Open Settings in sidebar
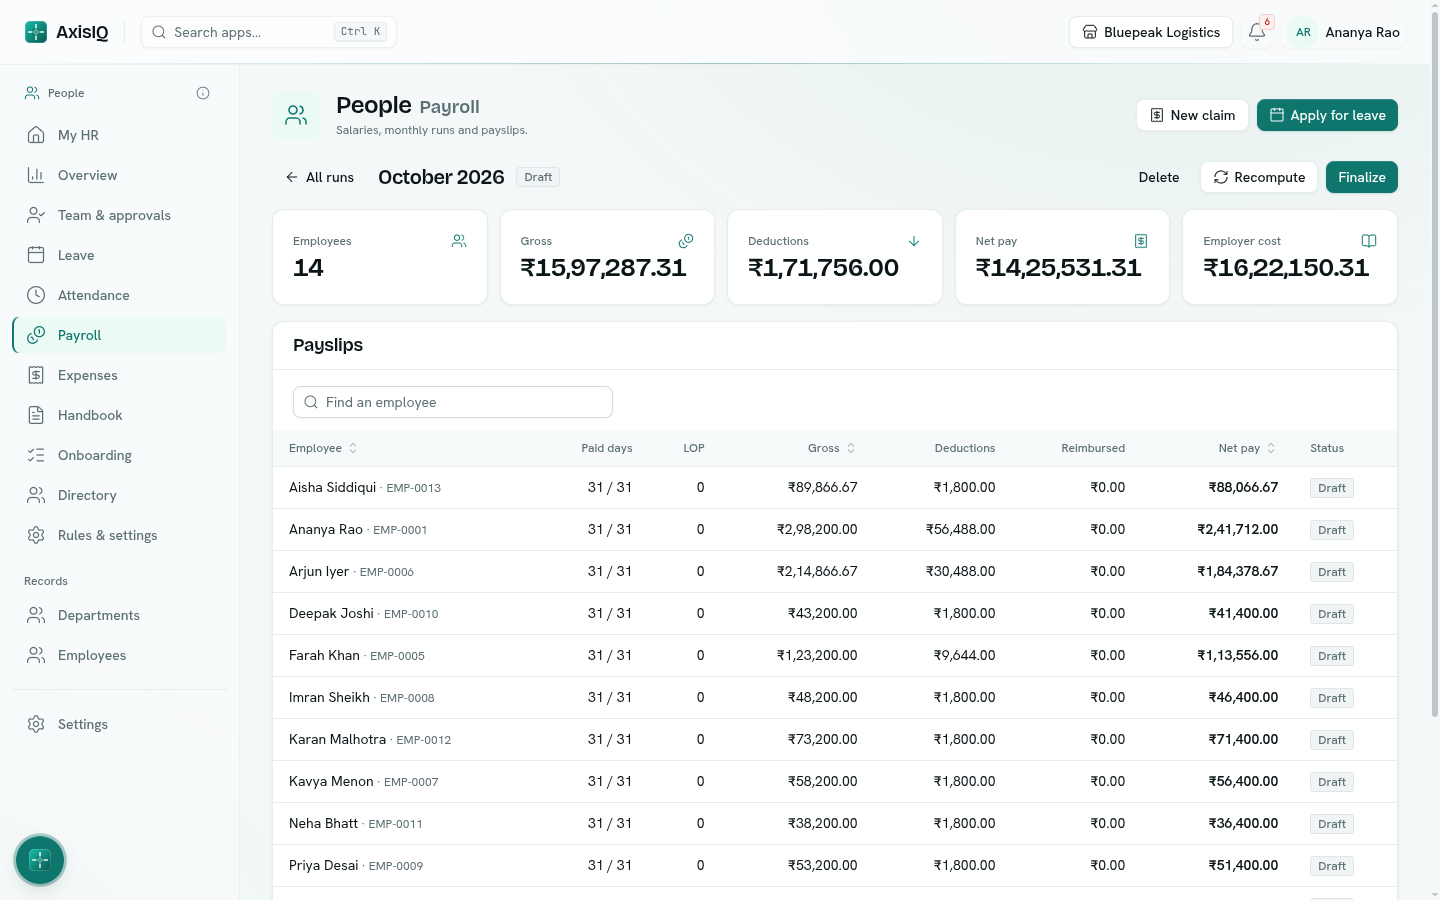Viewport: 1440px width, 900px height. (119, 724)
